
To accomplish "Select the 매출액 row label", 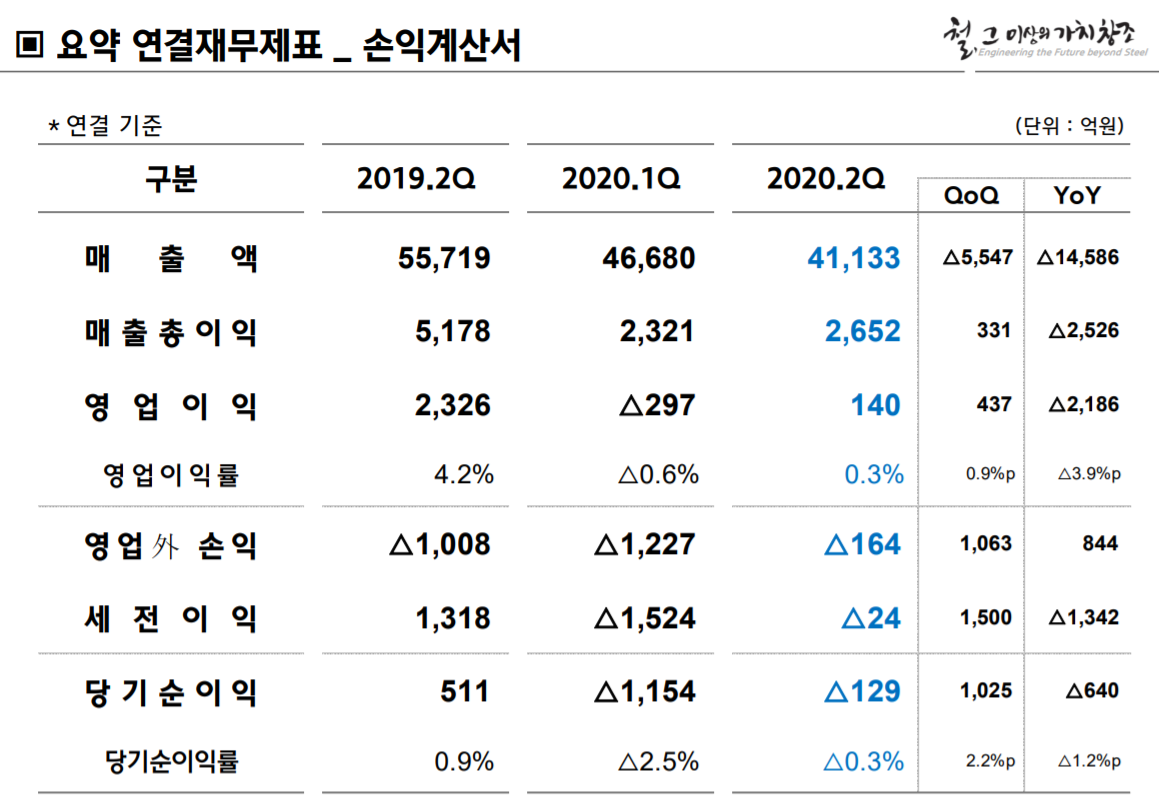I will [x=171, y=259].
